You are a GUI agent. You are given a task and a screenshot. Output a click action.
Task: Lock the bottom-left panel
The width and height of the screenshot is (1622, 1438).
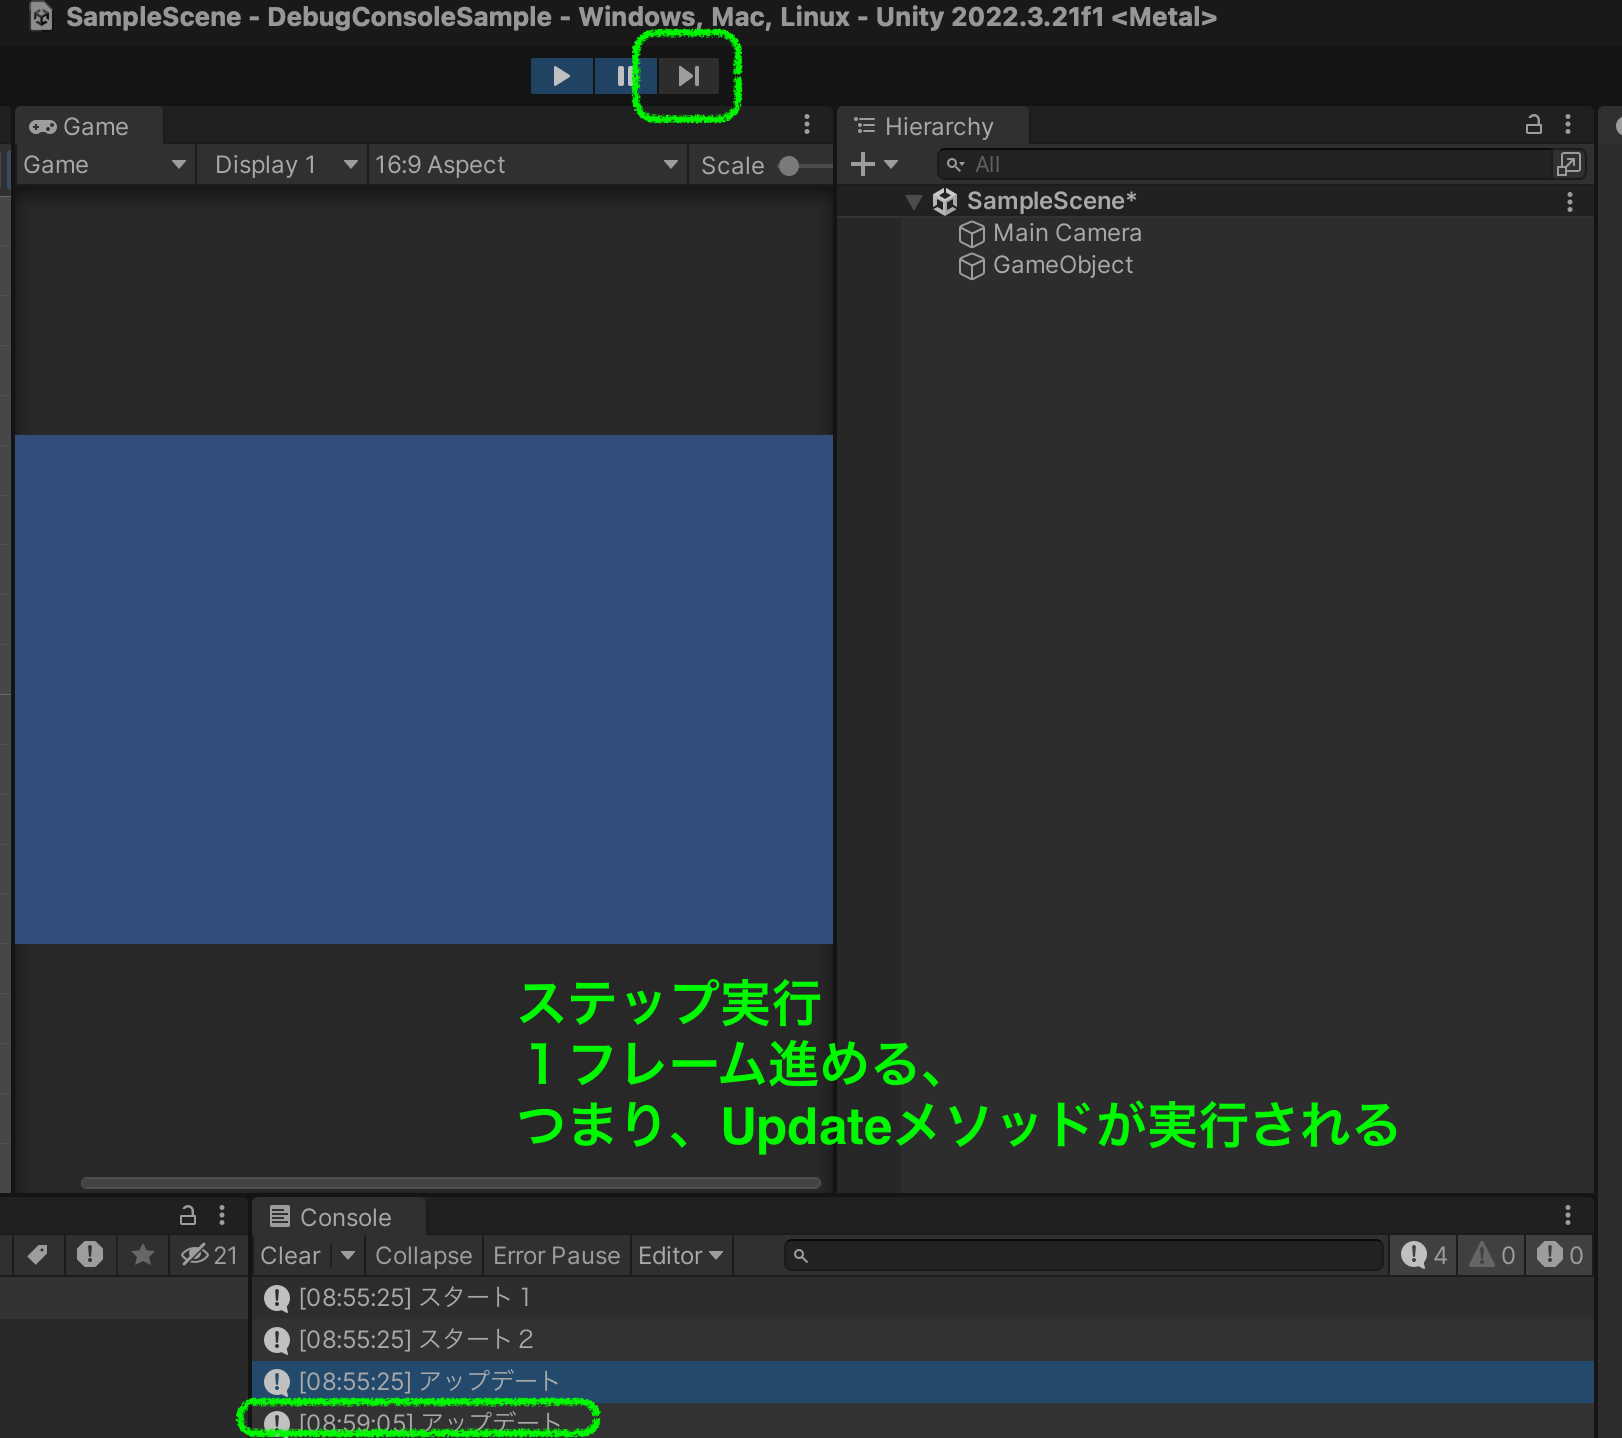[x=187, y=1215]
